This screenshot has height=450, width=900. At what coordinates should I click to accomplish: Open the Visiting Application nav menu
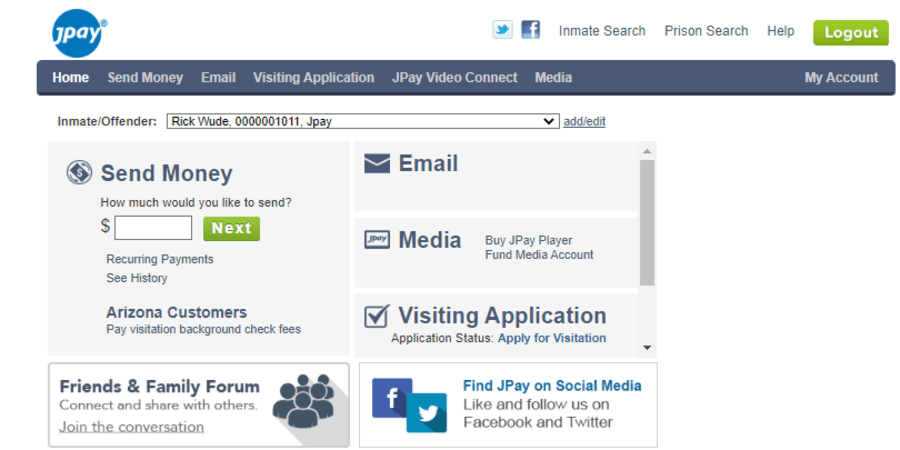coord(313,78)
